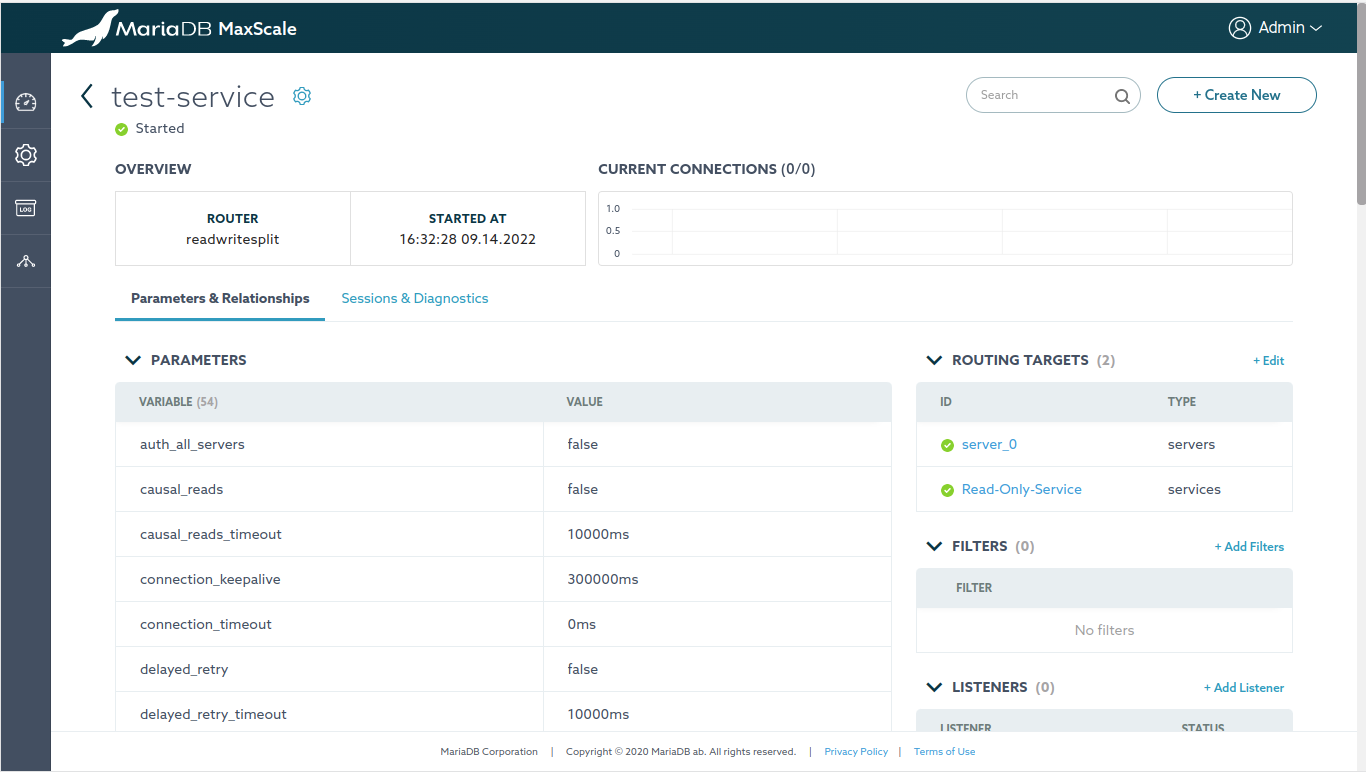Screen dimensions: 1366x772
Task: Open the Logs archive icon in sidebar
Action: coord(26,208)
